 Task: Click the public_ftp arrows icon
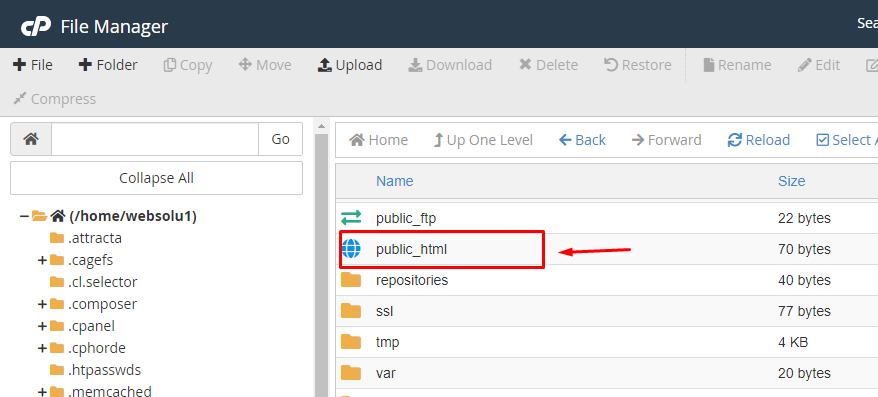351,217
